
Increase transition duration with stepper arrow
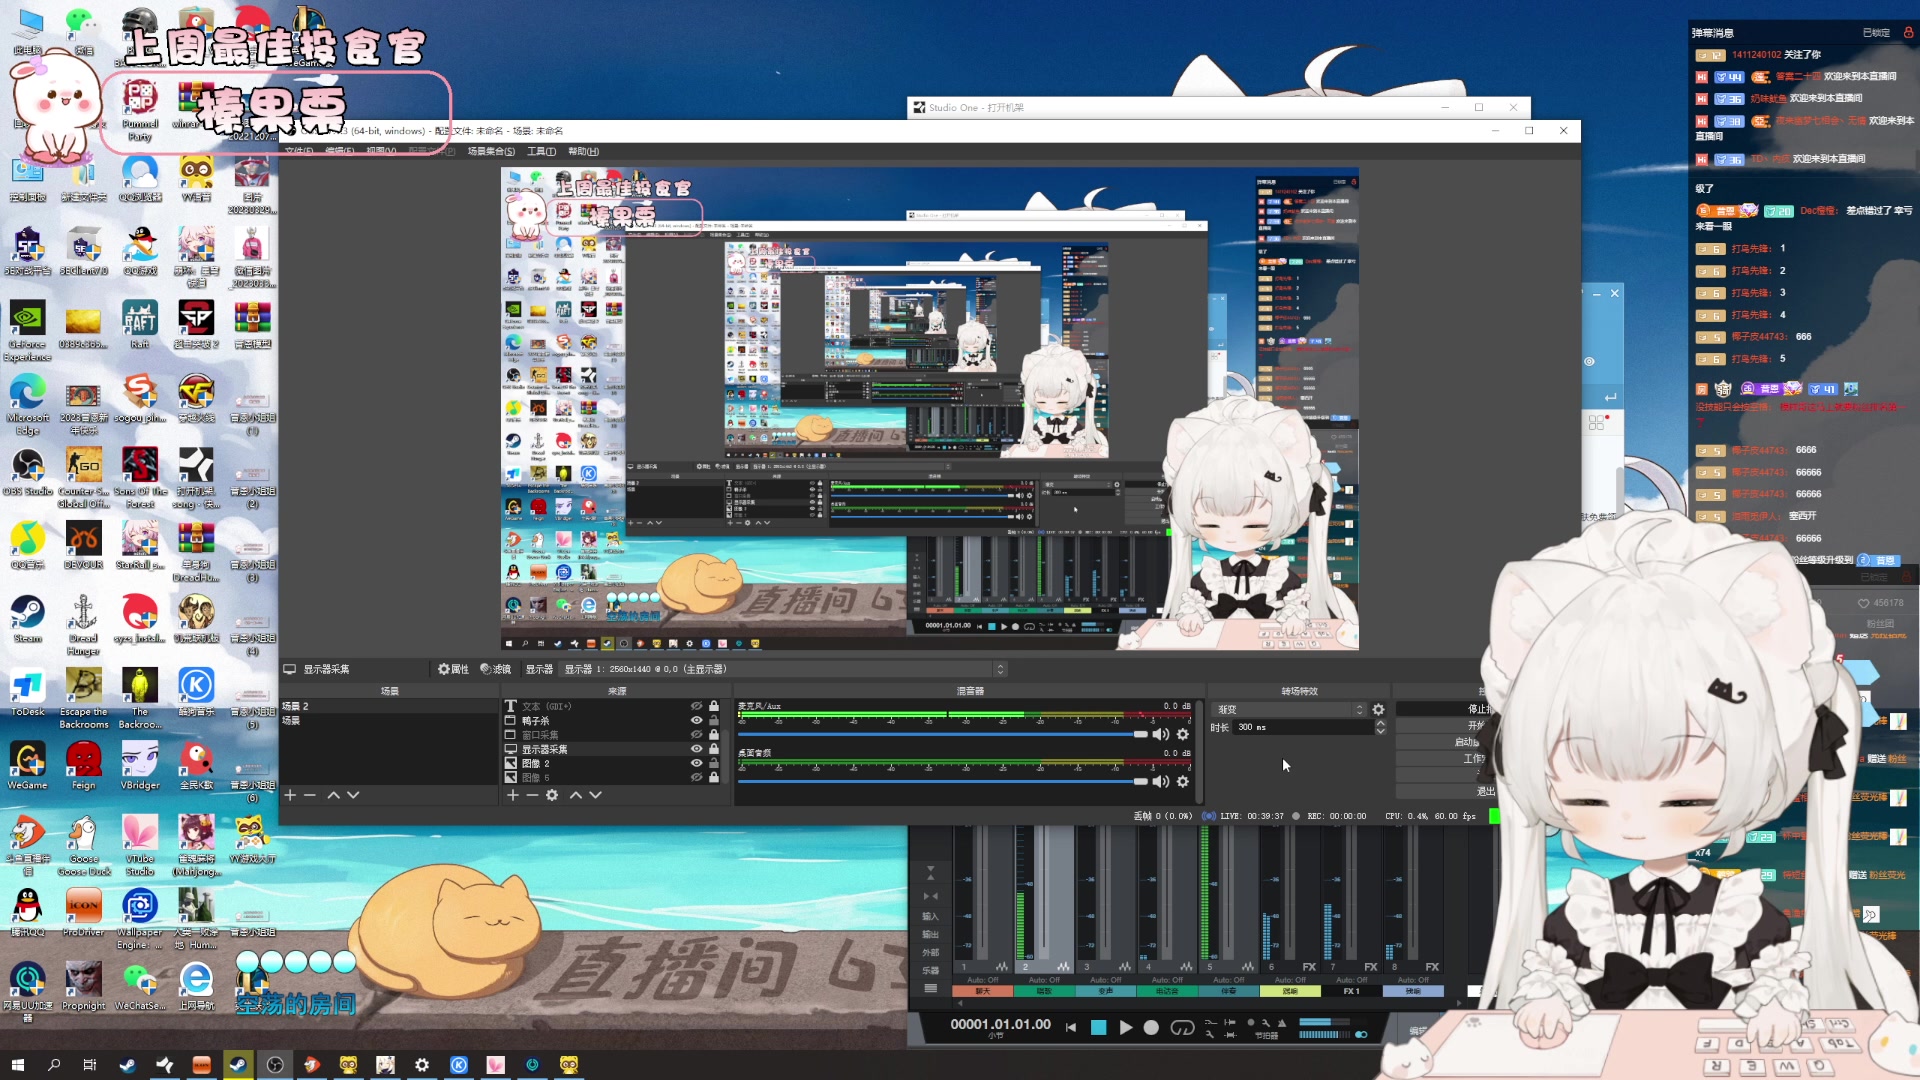[1381, 723]
